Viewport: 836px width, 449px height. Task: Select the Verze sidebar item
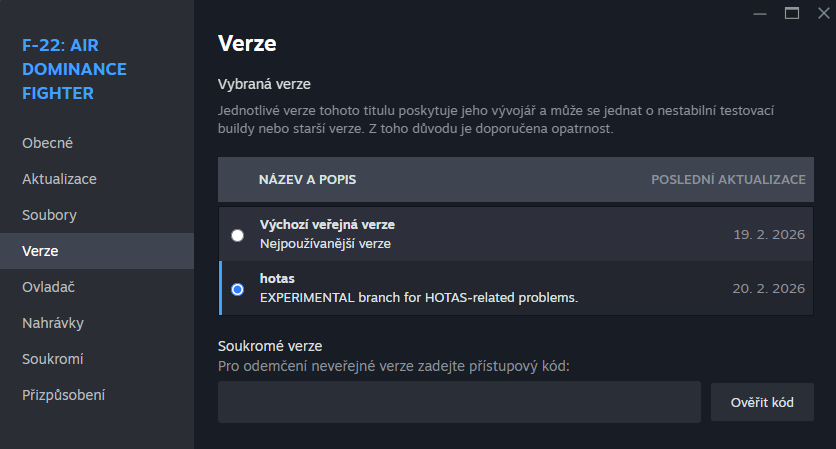coord(40,251)
